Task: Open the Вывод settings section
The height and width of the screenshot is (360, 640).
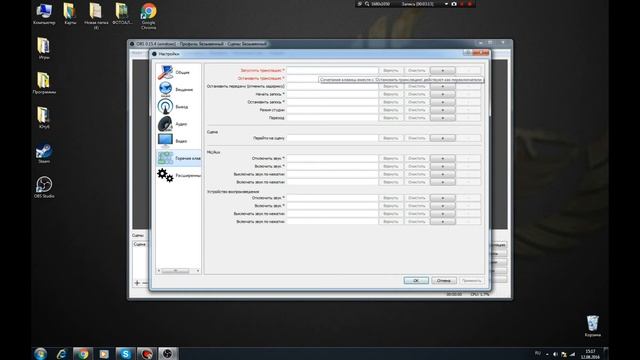Action: coord(178,107)
